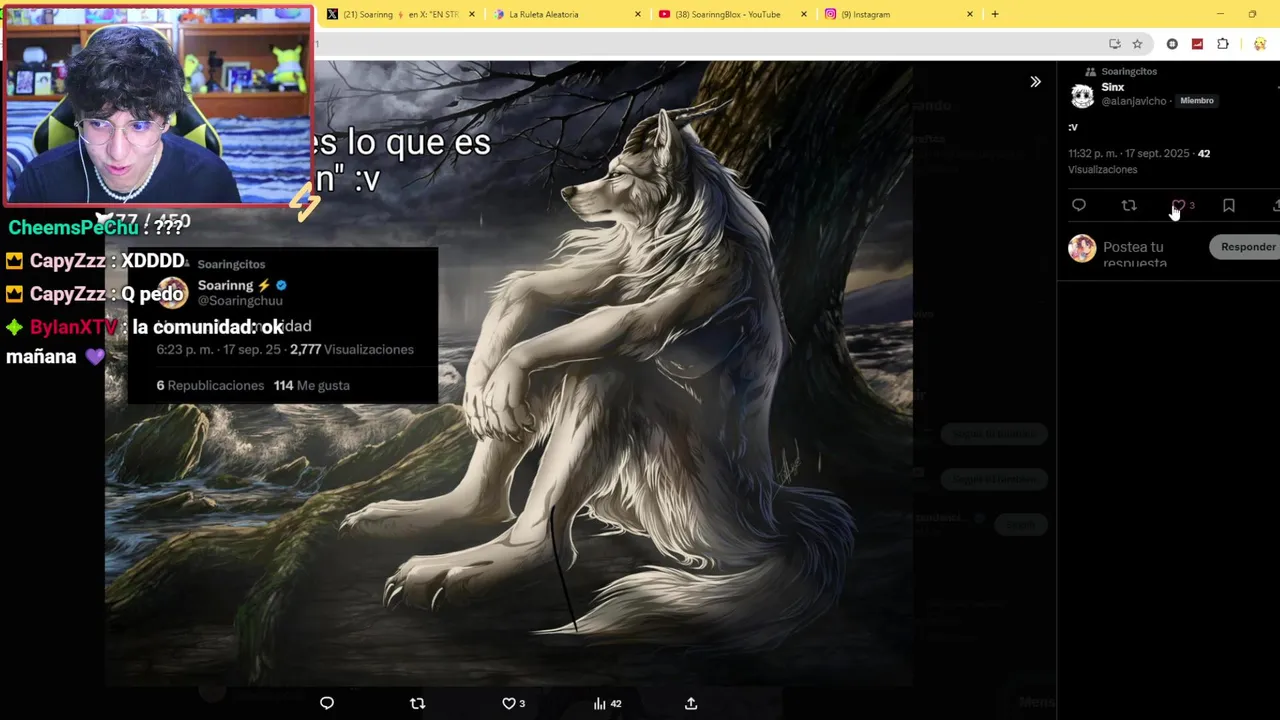Open the Soaringcitos community link
1280x720 pixels.
pyautogui.click(x=1129, y=72)
